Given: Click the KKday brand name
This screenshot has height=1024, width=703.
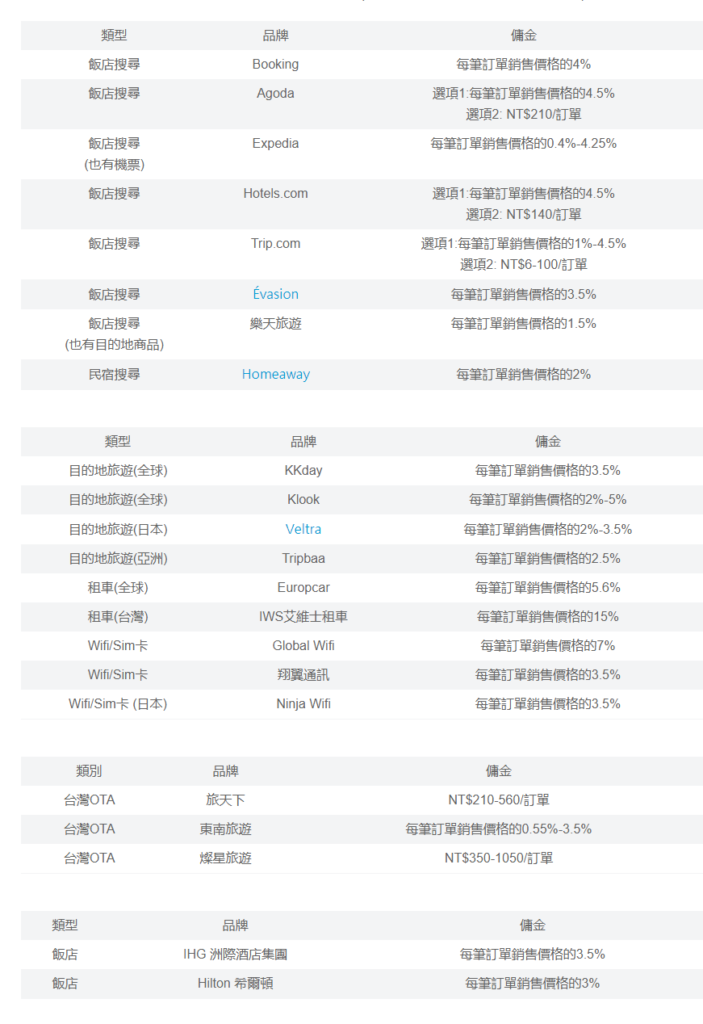Looking at the screenshot, I should click(303, 470).
